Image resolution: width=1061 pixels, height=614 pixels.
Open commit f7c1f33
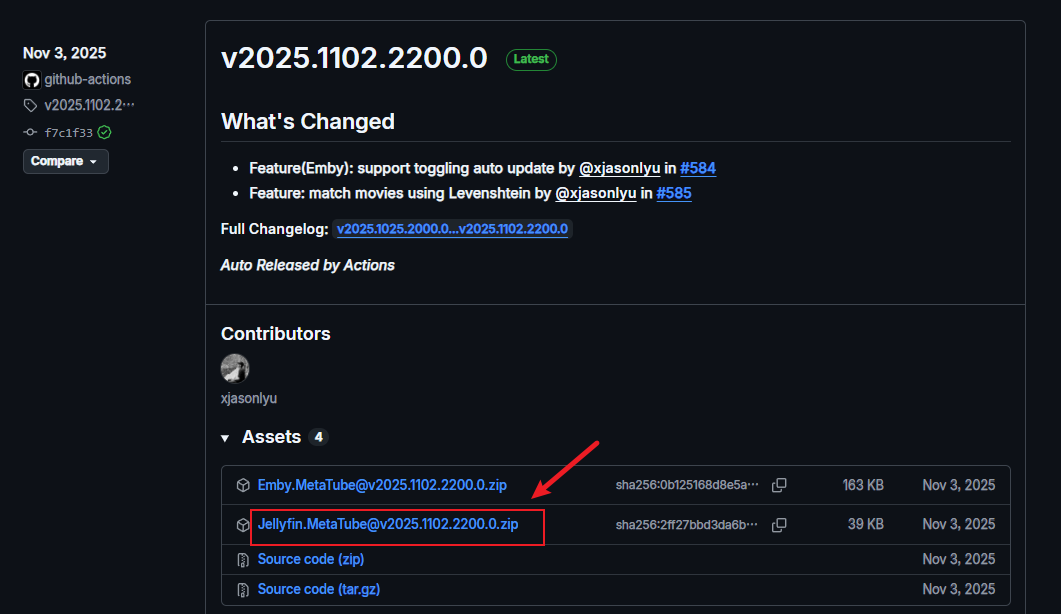click(x=68, y=133)
